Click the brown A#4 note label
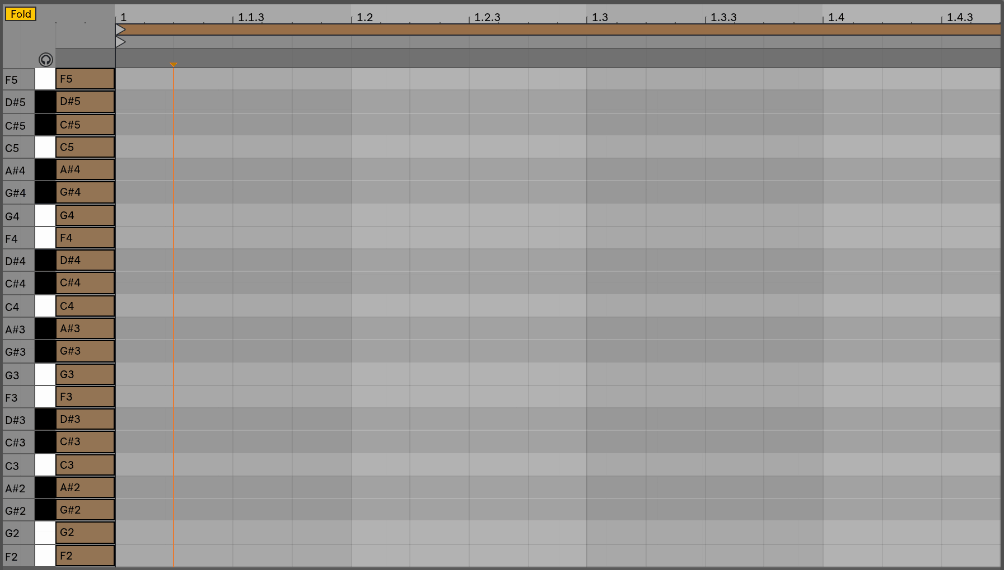The image size is (1004, 570). coord(85,170)
